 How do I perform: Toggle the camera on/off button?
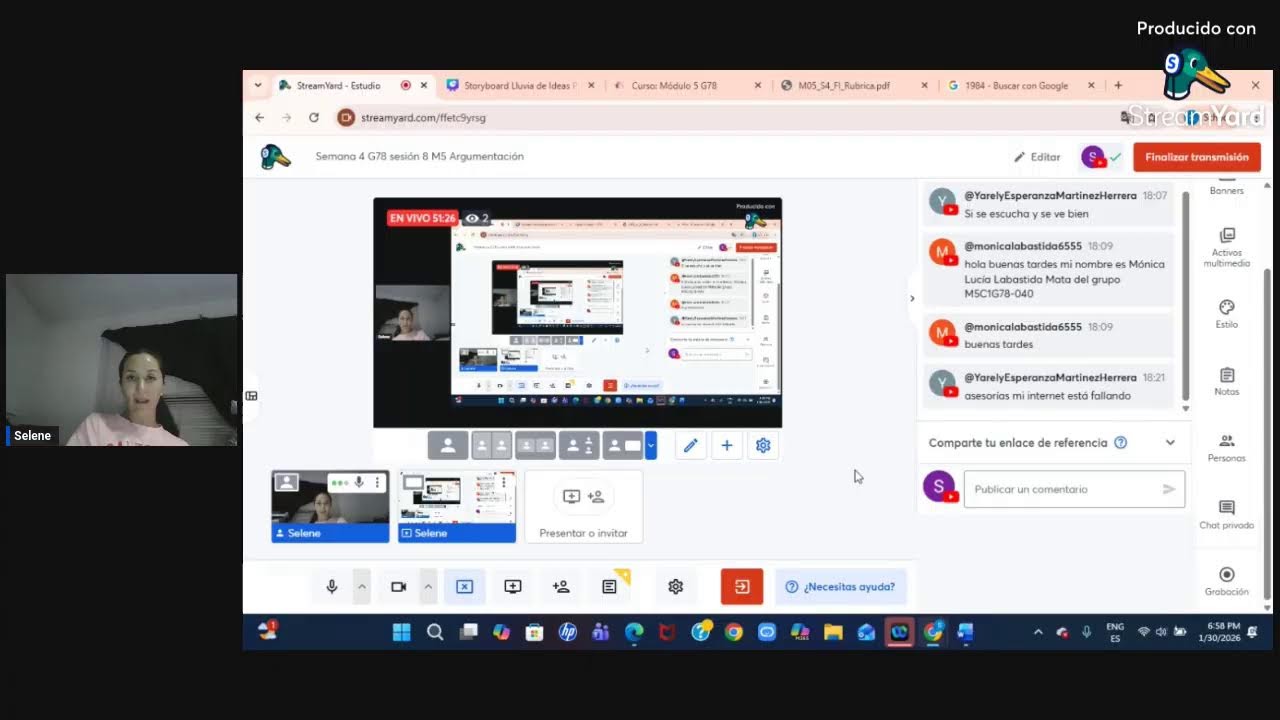point(398,587)
